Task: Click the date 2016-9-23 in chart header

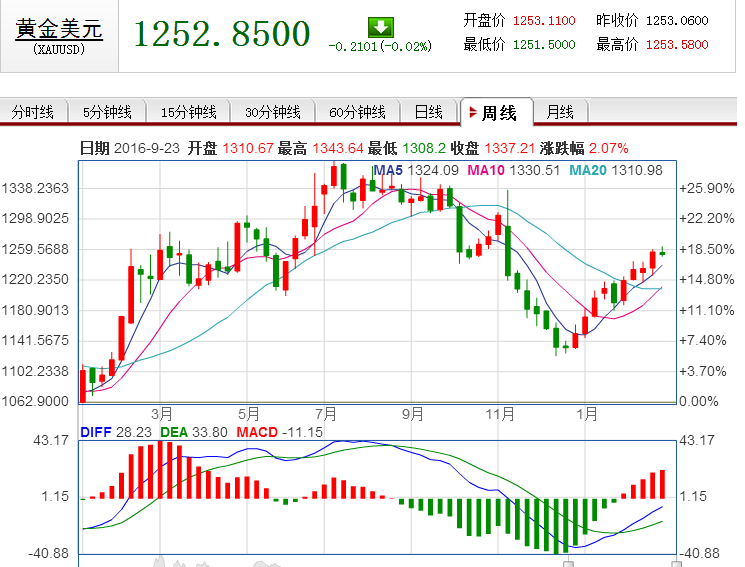Action: pyautogui.click(x=147, y=148)
